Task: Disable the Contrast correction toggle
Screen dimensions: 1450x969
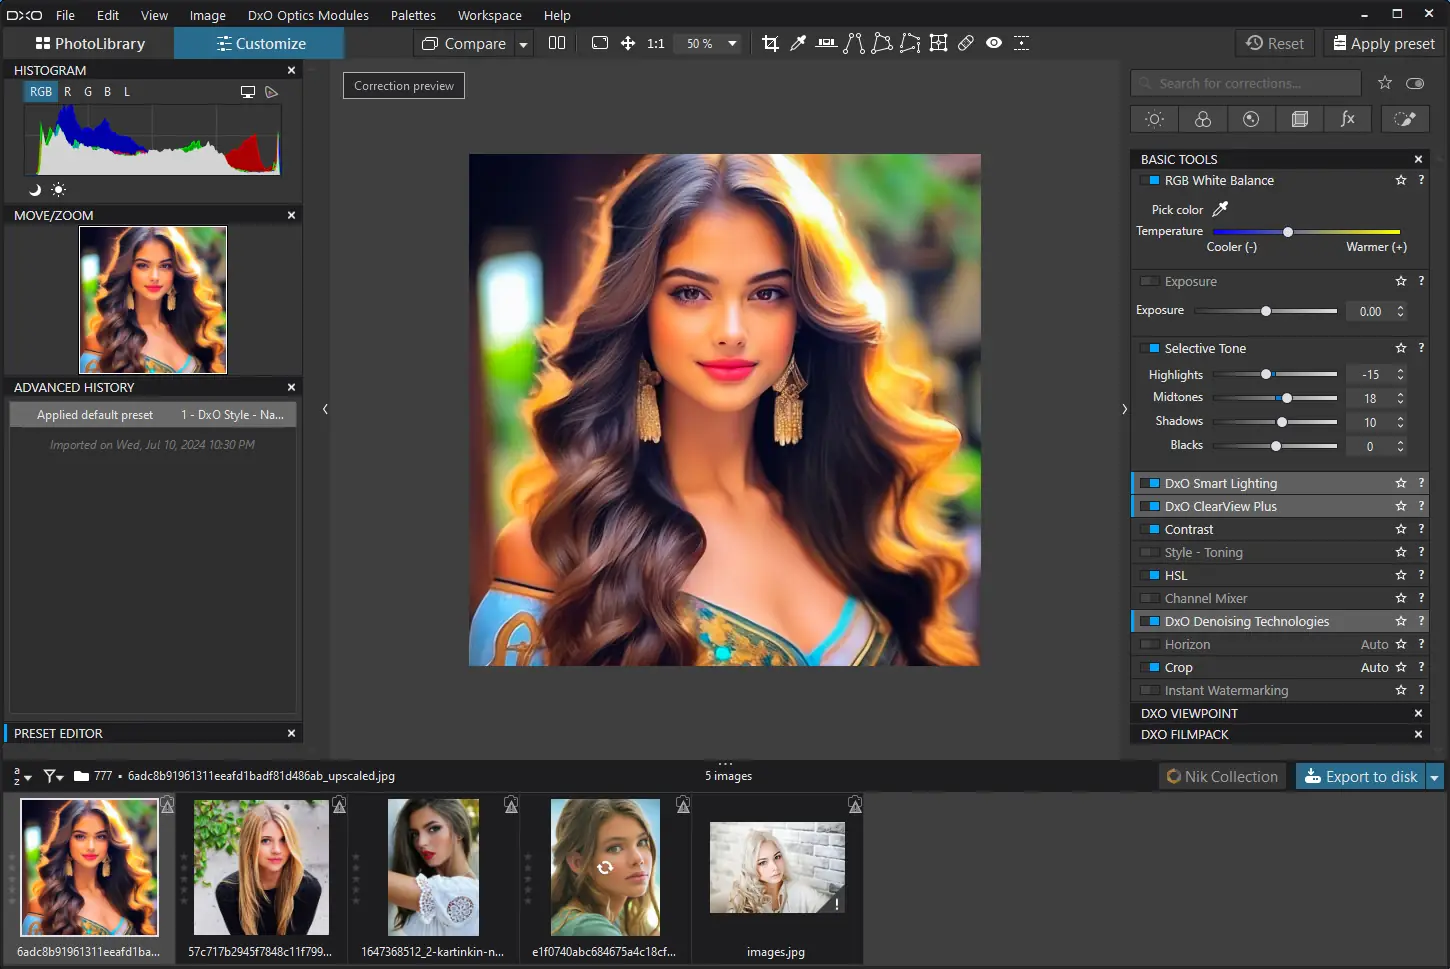Action: [x=1150, y=530]
